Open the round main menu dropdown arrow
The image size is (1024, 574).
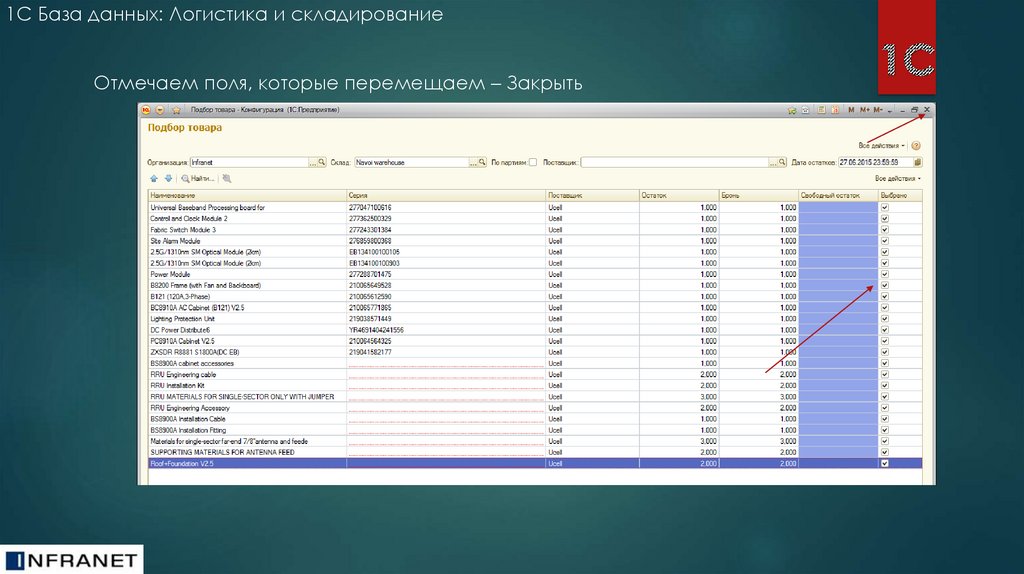tap(160, 109)
